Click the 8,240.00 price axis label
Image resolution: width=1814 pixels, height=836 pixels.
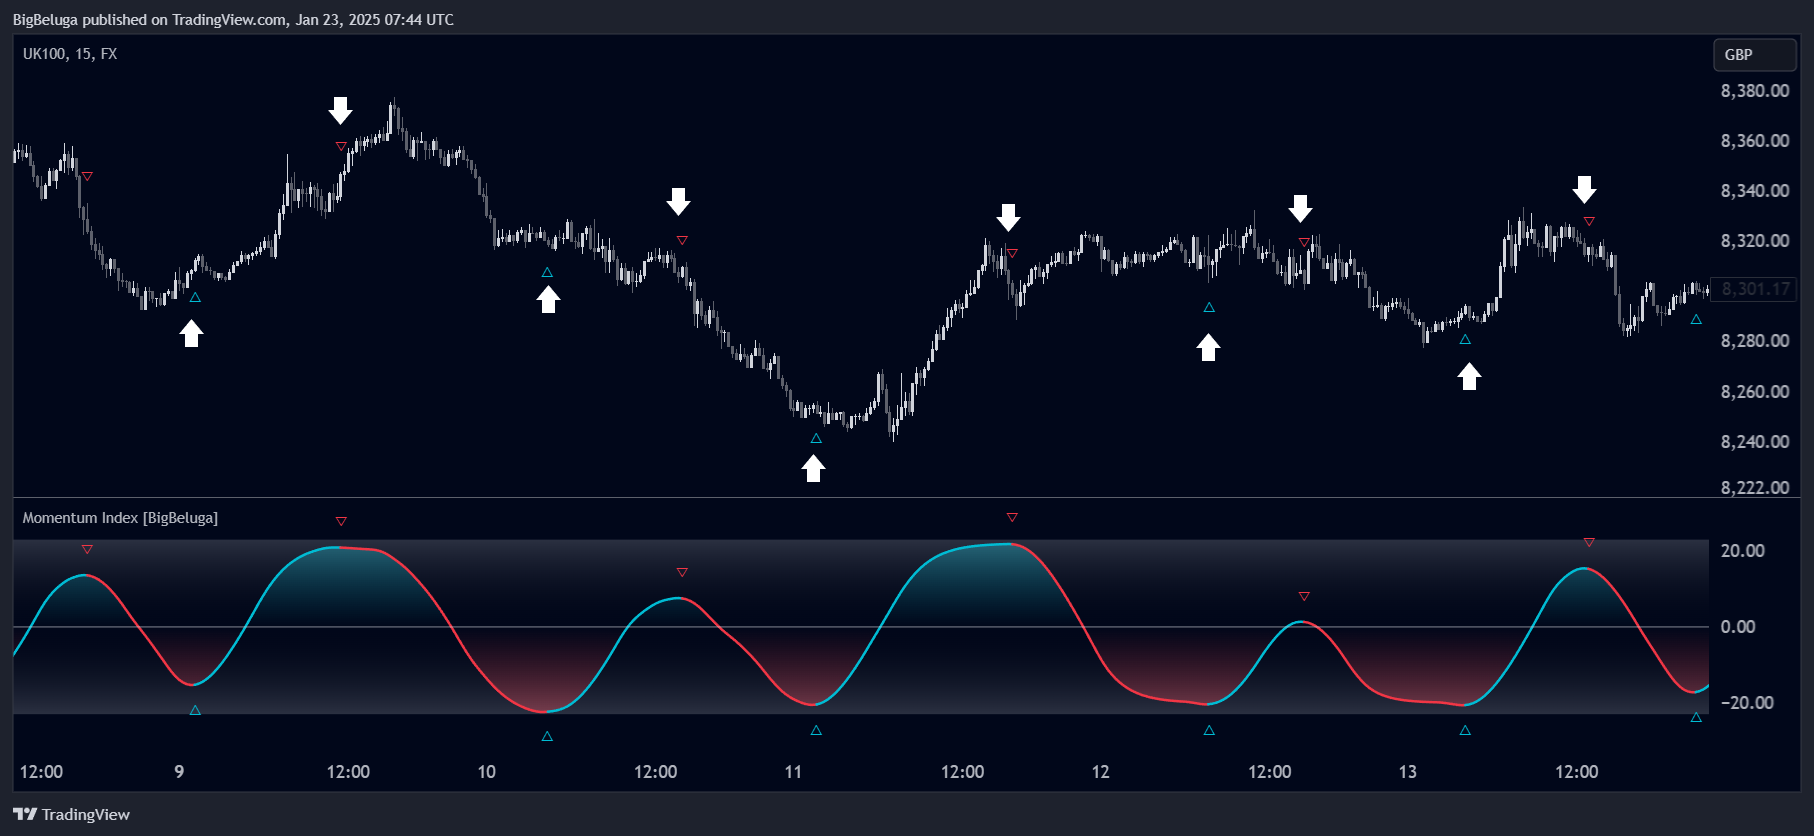coord(1755,442)
